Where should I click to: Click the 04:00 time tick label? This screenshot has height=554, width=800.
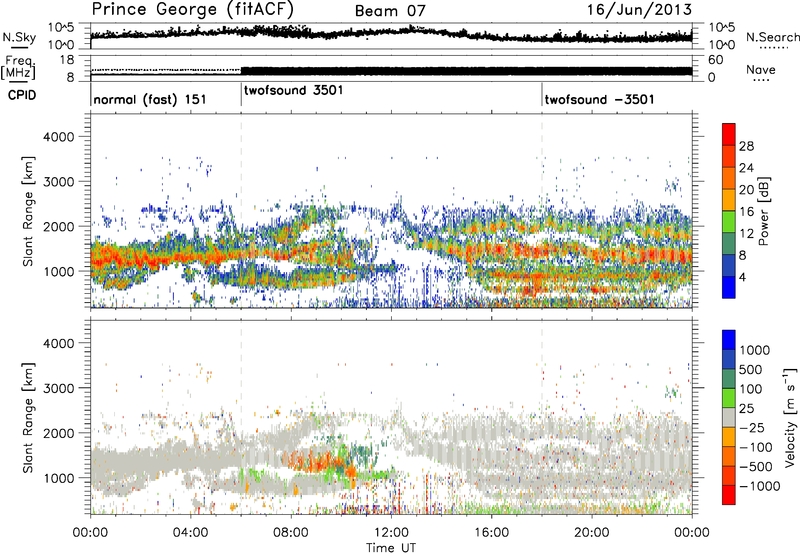tap(190, 533)
